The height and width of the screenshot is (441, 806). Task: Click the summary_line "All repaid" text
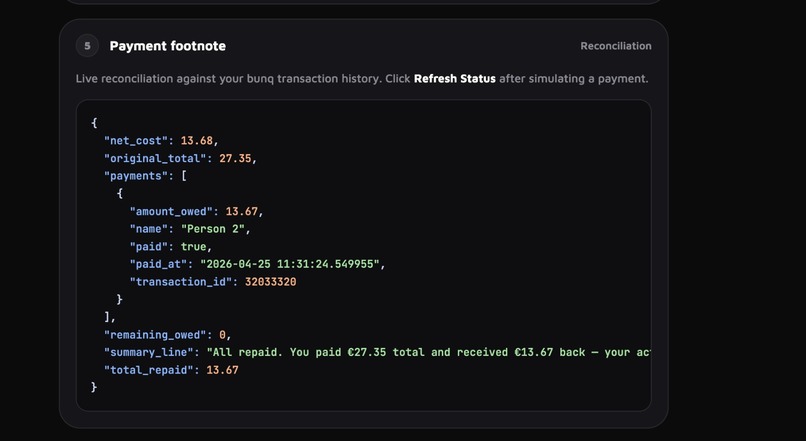pos(245,352)
